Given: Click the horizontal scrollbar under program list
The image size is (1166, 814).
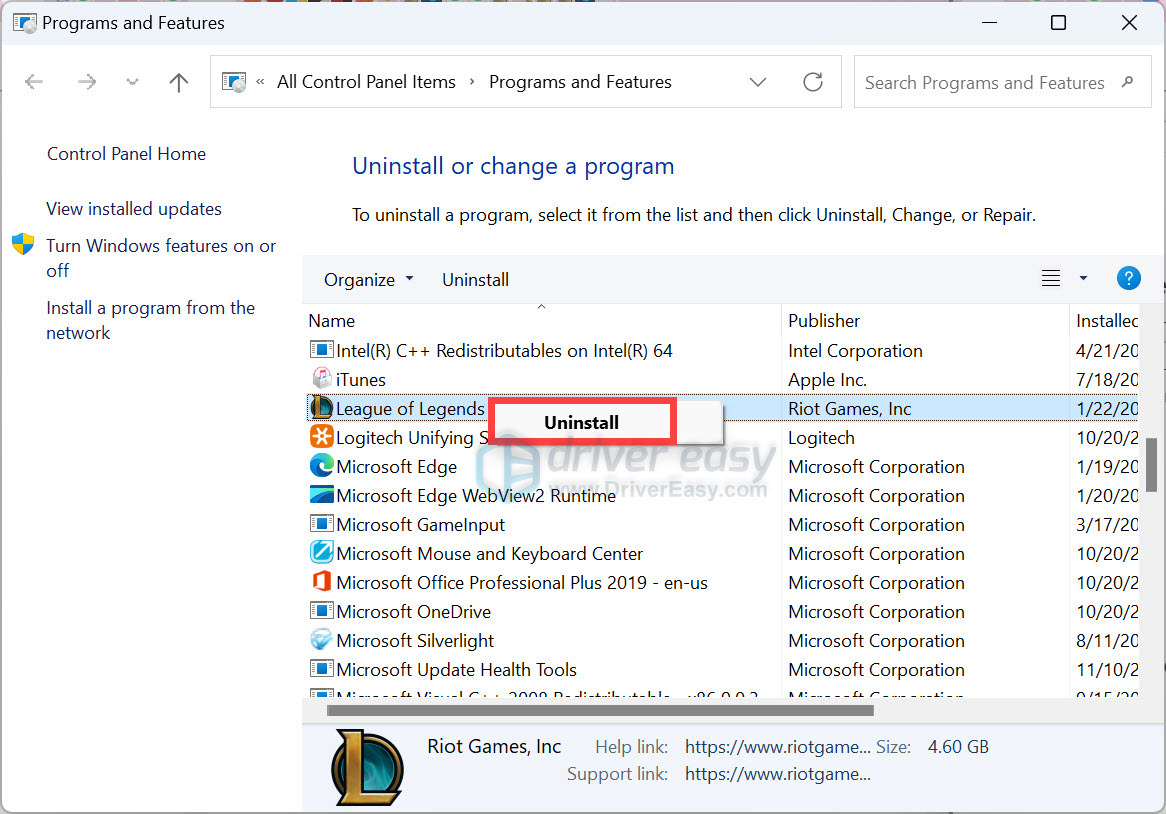Looking at the screenshot, I should [x=600, y=711].
